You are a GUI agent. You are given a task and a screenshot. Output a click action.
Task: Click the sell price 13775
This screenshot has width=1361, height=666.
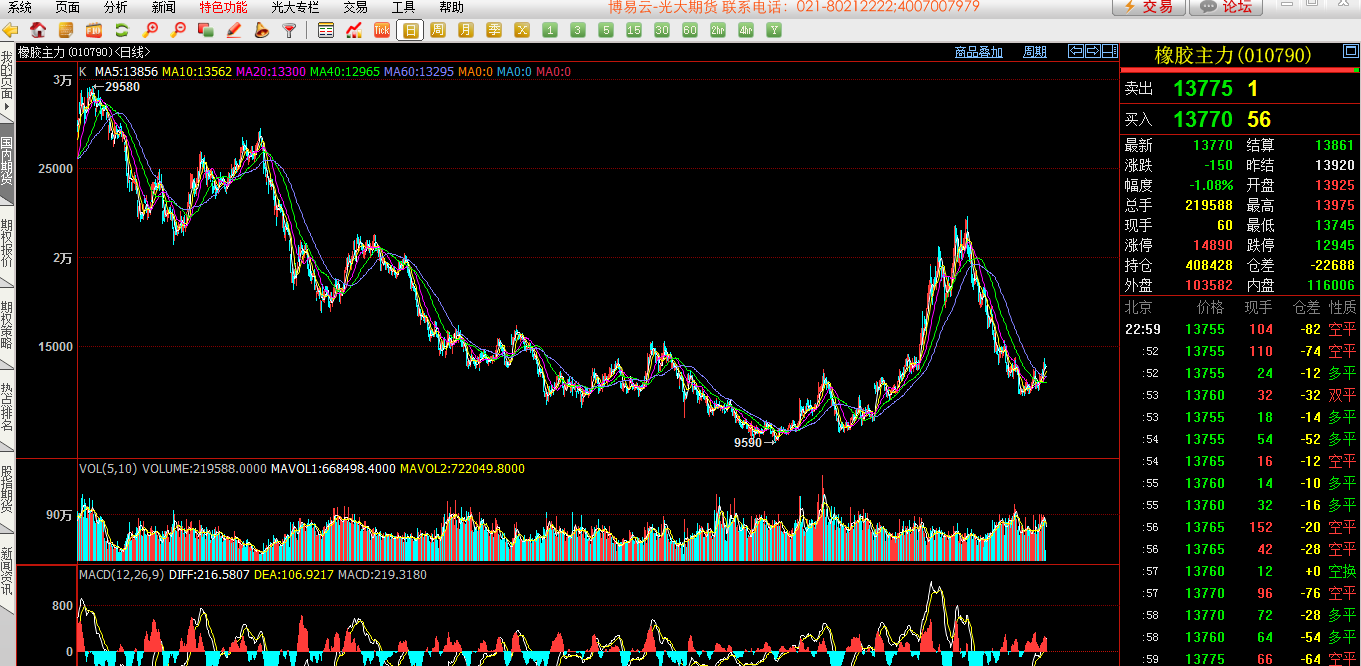(1203, 88)
